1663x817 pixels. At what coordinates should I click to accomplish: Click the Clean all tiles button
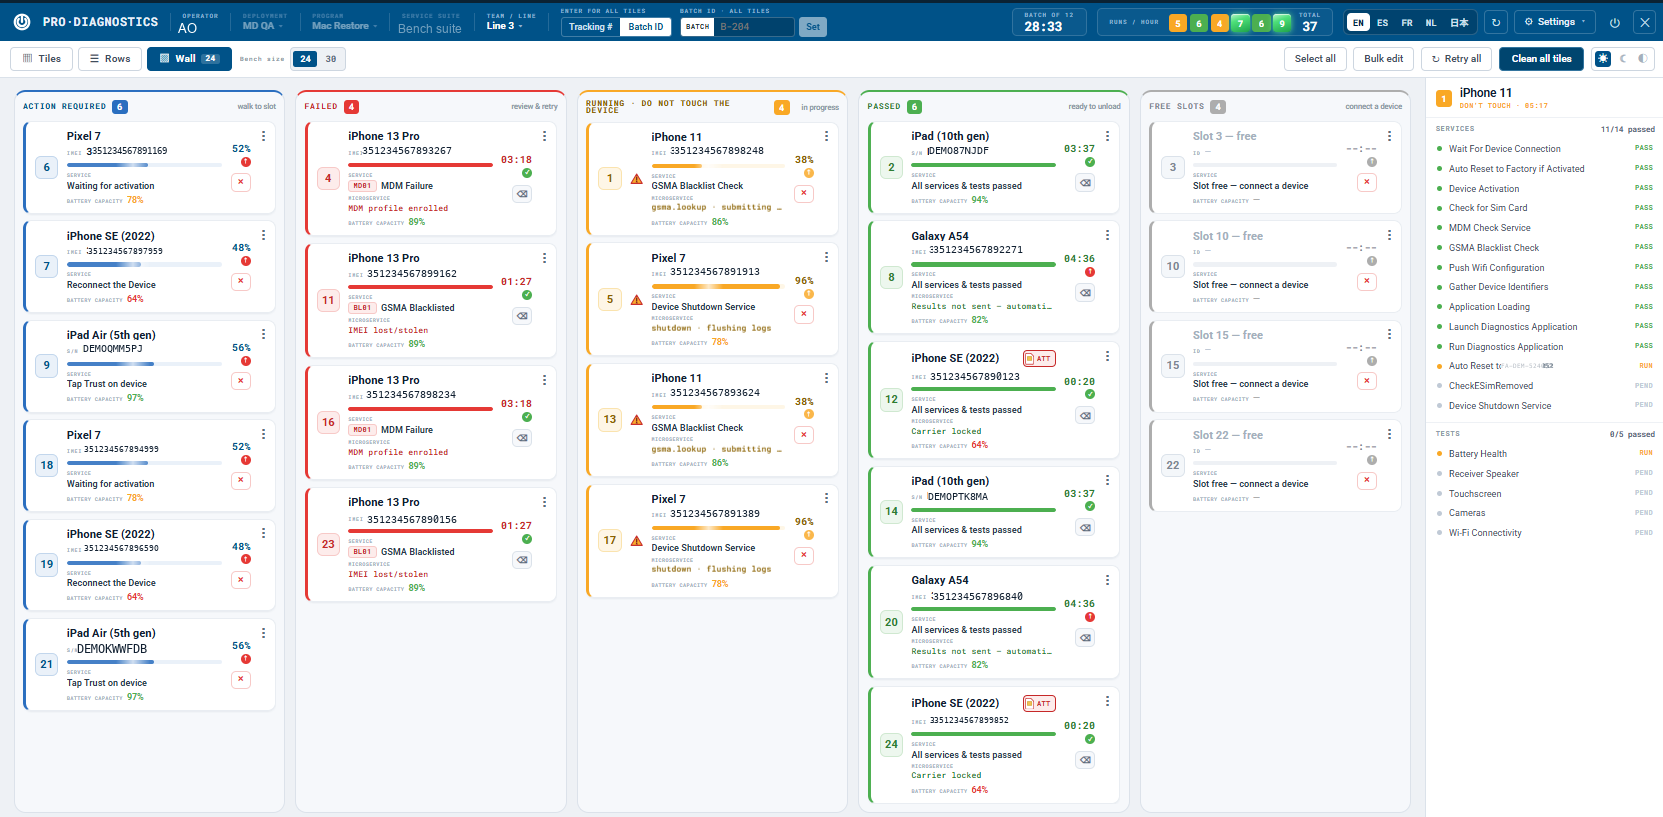[x=1541, y=59]
